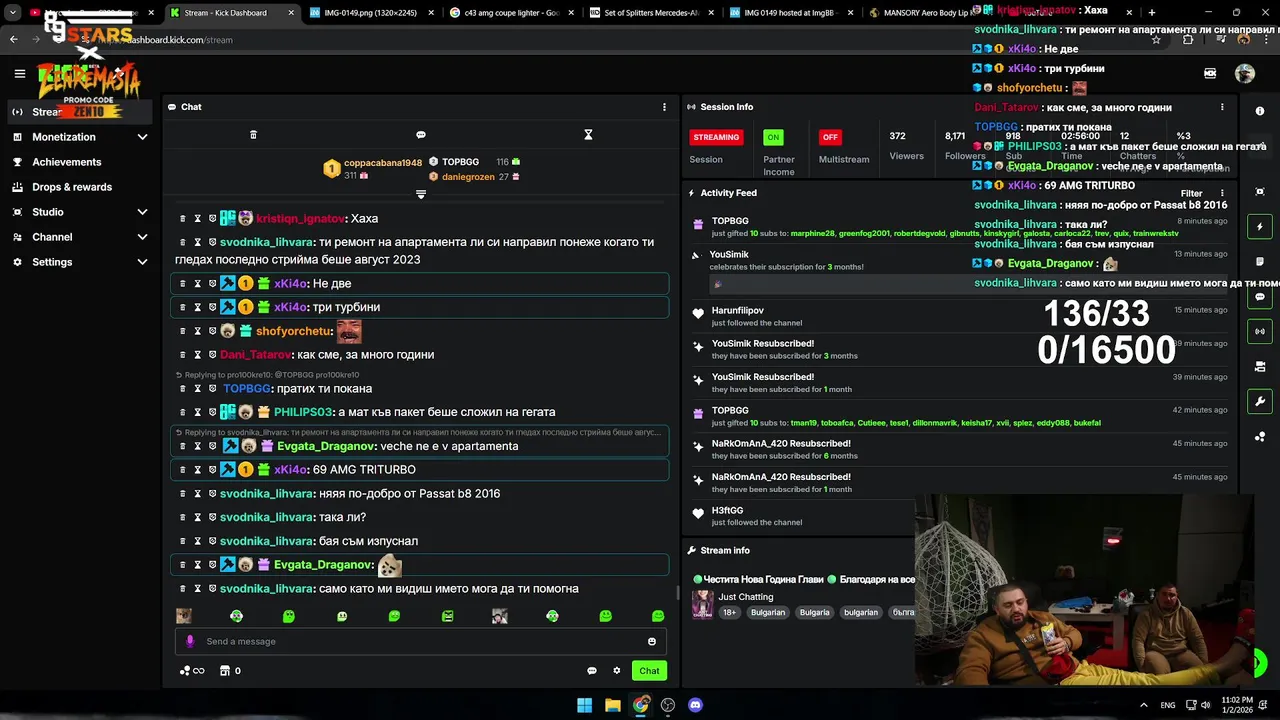This screenshot has width=1280, height=720.
Task: Toggle Activity Feed lightning icon in right sidebar
Action: (1260, 226)
